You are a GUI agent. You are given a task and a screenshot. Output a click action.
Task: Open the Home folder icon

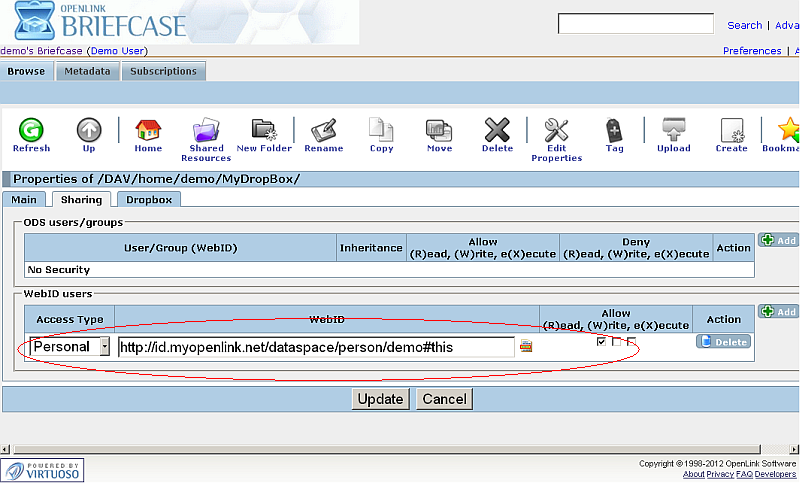(148, 135)
